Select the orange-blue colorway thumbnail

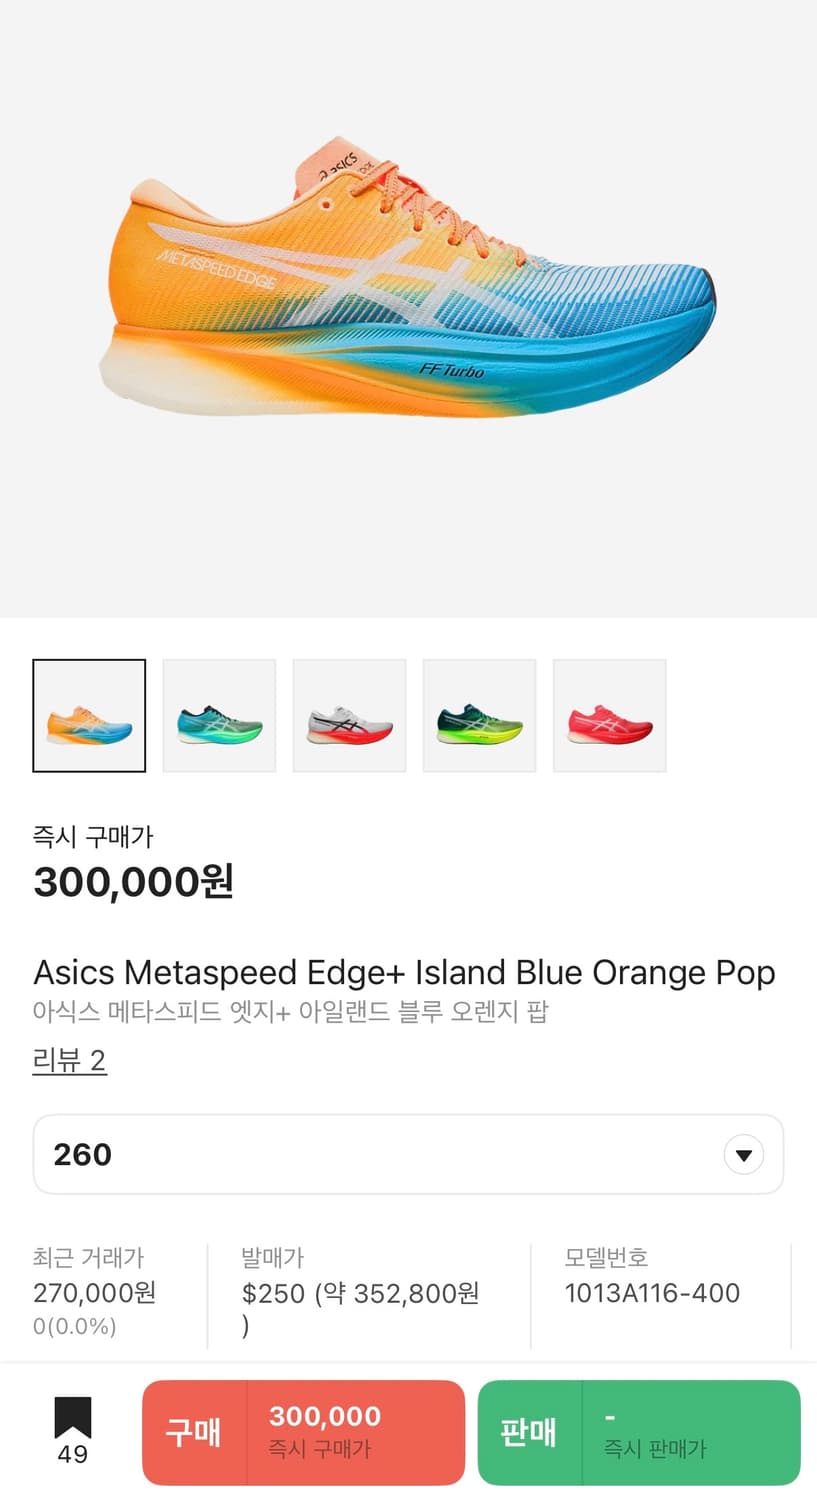point(89,716)
